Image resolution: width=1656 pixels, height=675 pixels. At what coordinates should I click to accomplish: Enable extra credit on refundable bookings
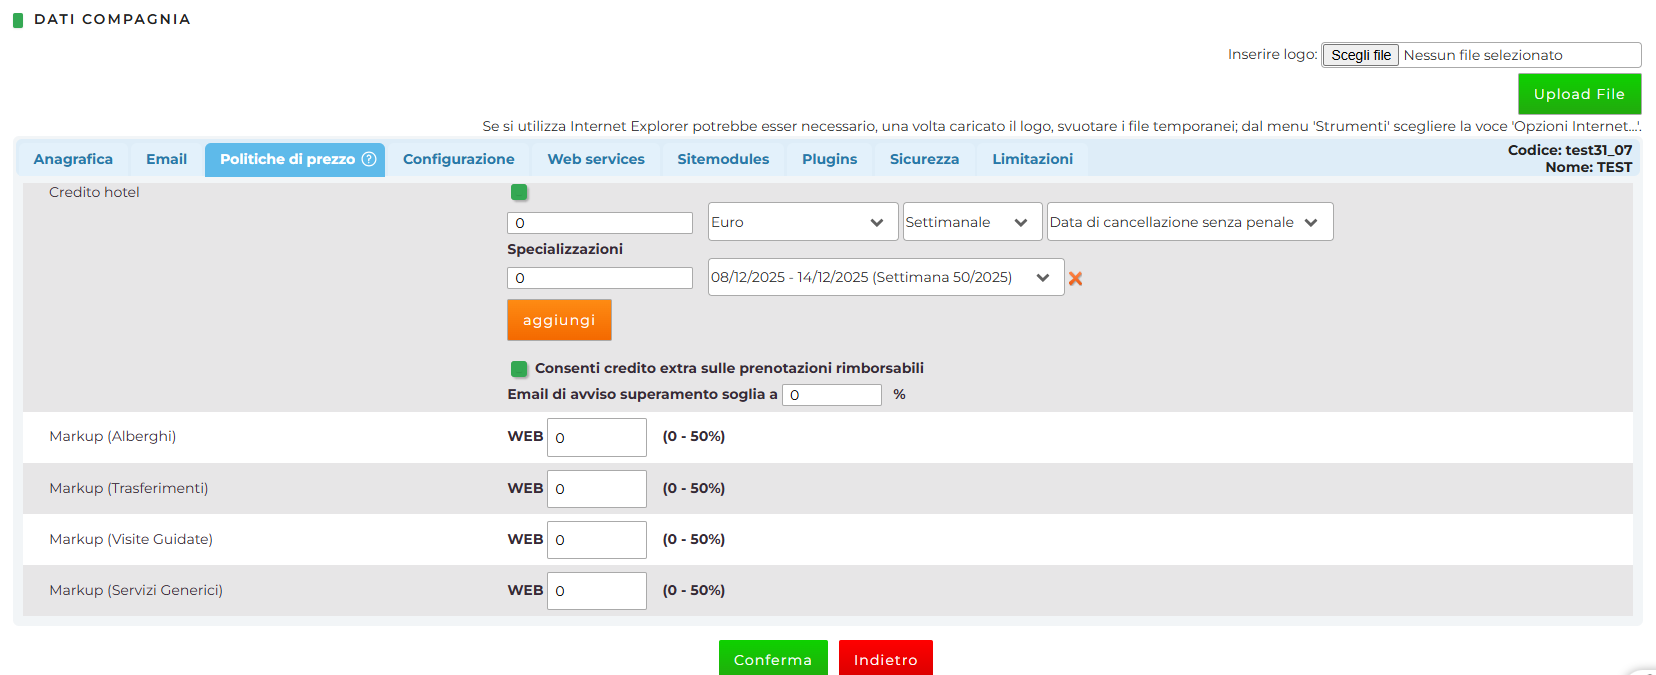click(x=519, y=369)
